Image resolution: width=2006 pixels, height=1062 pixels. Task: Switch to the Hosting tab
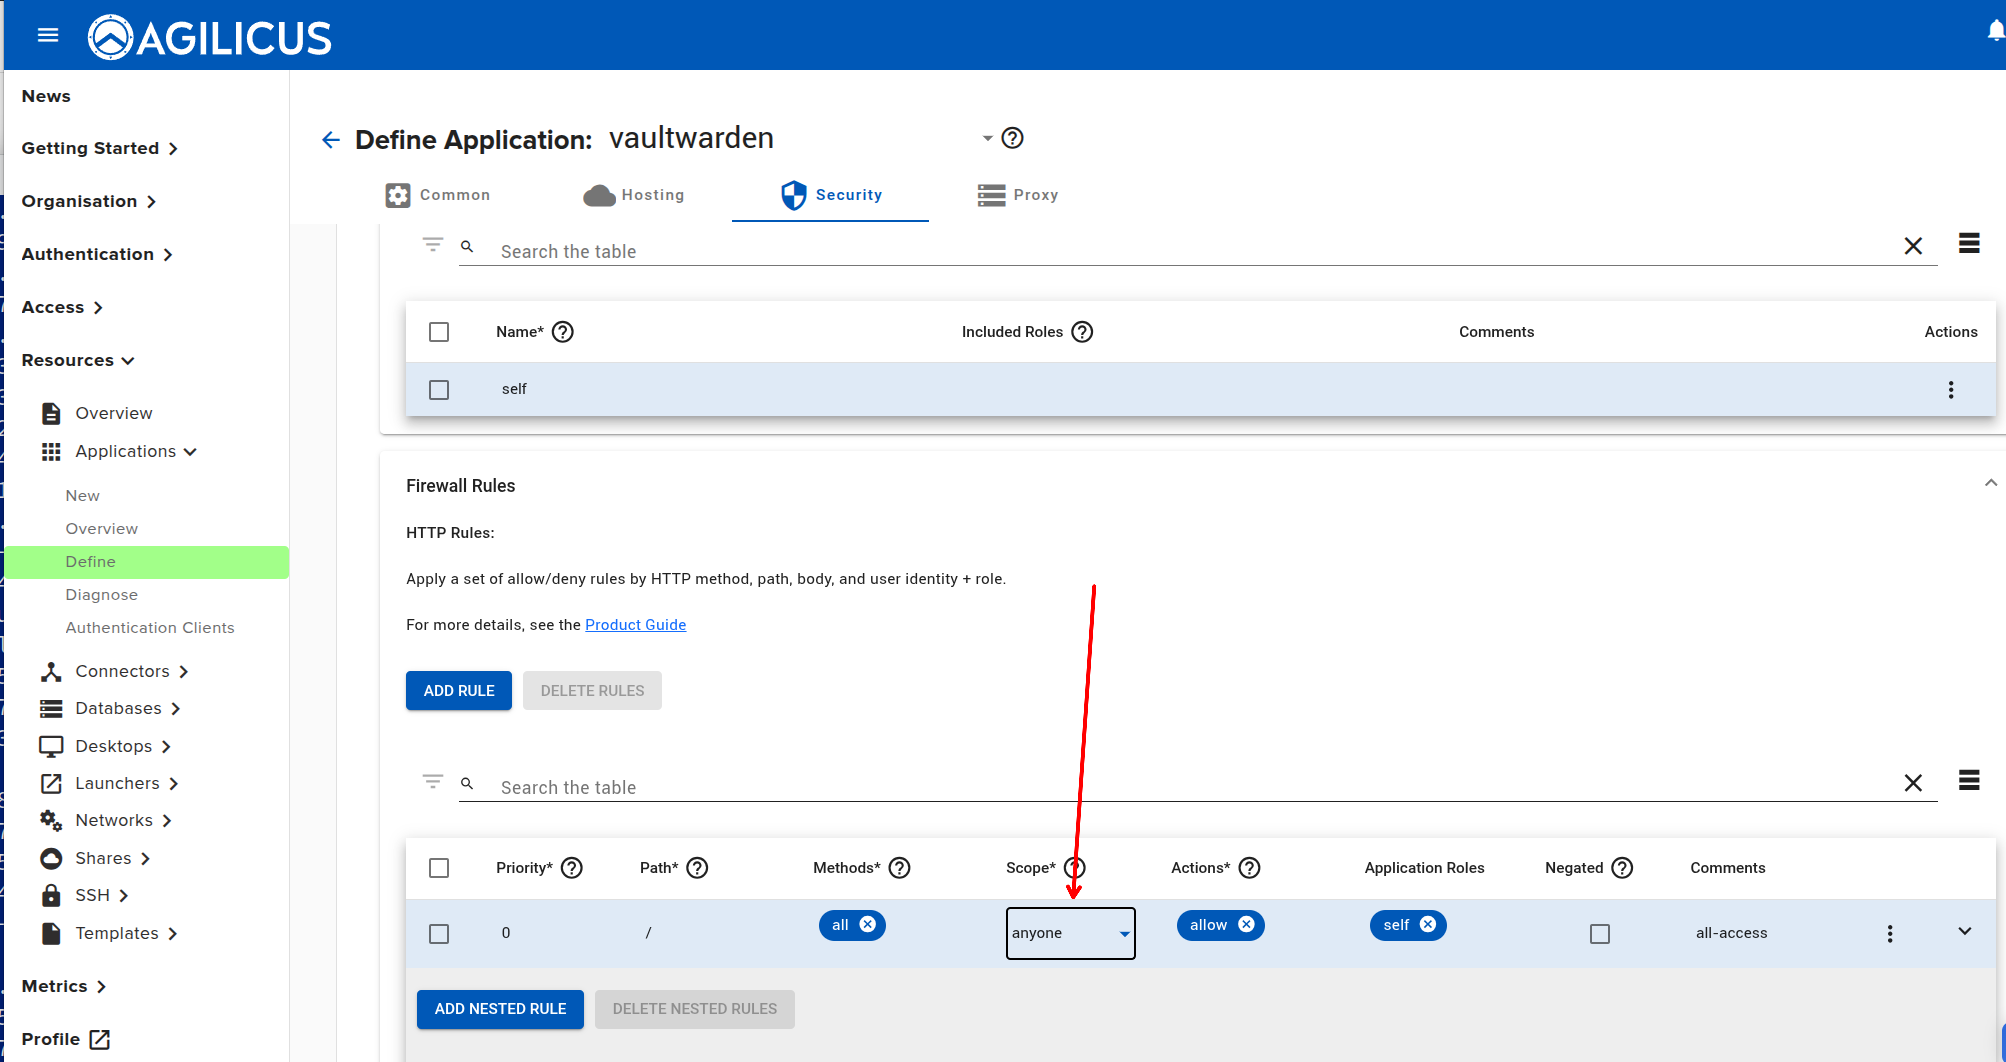point(634,195)
